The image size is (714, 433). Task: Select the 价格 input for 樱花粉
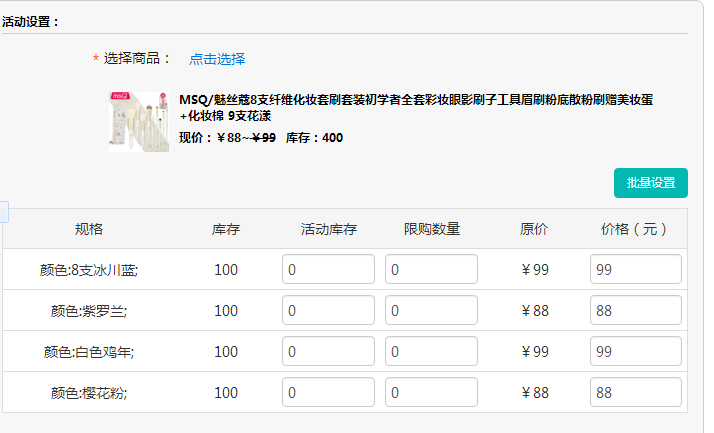[635, 393]
